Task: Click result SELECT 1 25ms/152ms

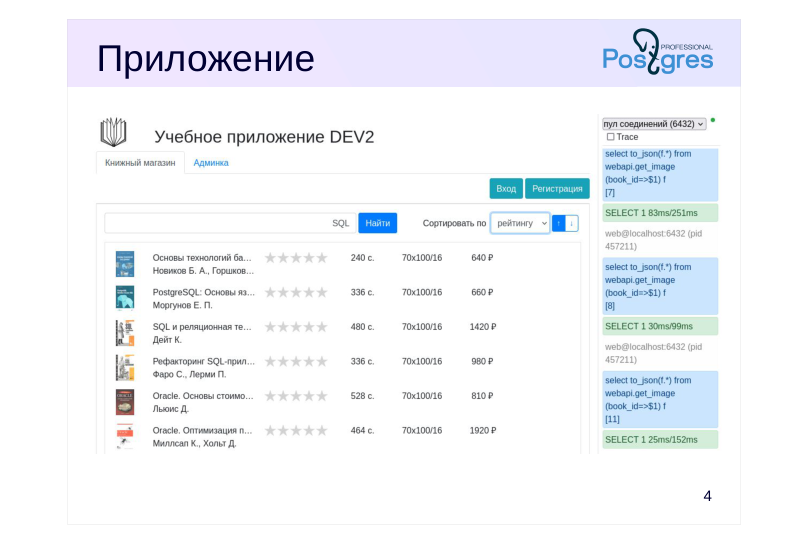Action: [660, 440]
